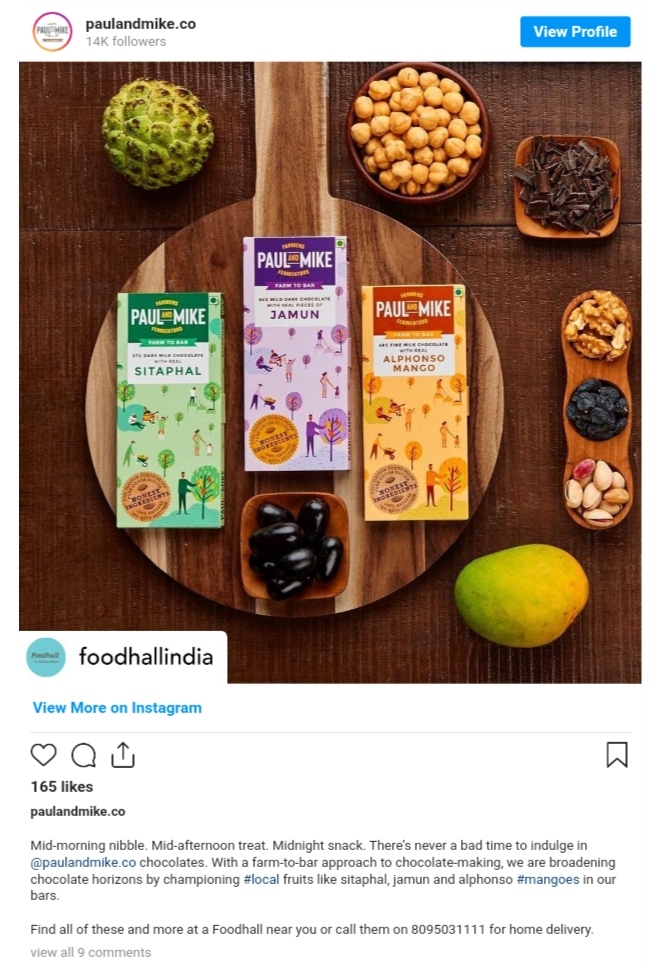Open the @paulandmike.co mention in caption
This screenshot has height=968, width=661.
pos(83,862)
